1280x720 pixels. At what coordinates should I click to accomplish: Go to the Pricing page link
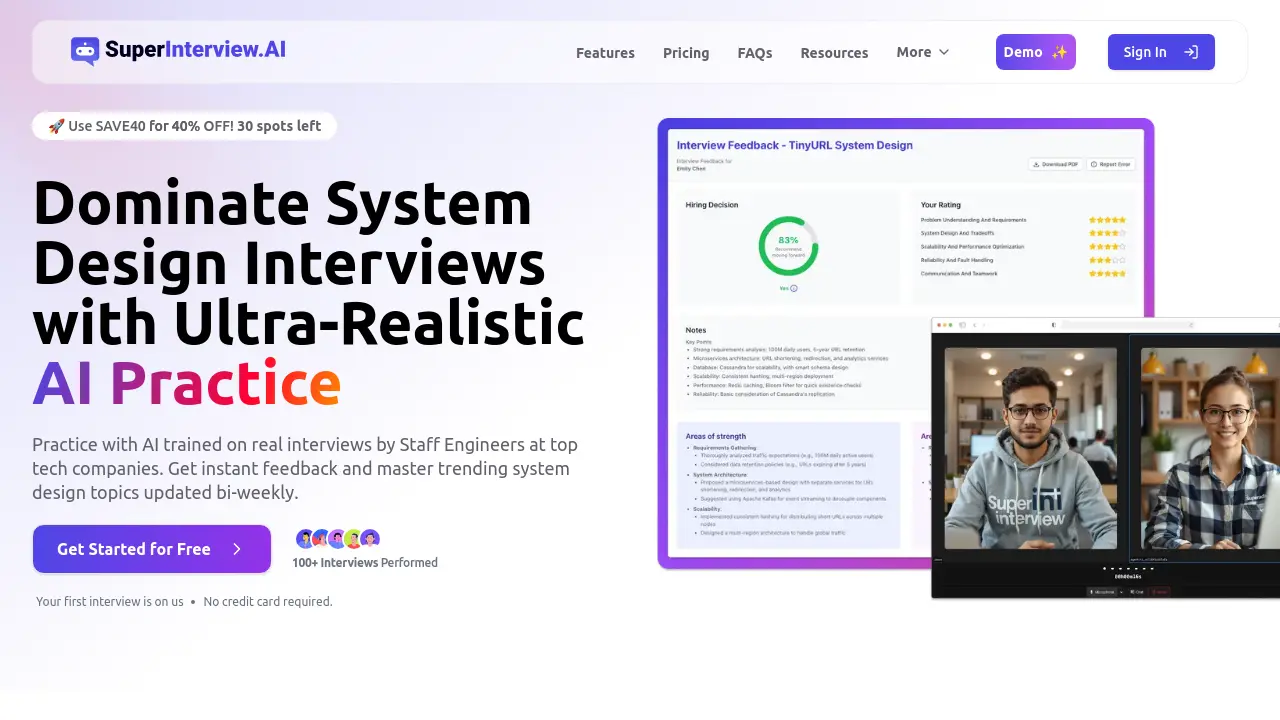click(686, 53)
